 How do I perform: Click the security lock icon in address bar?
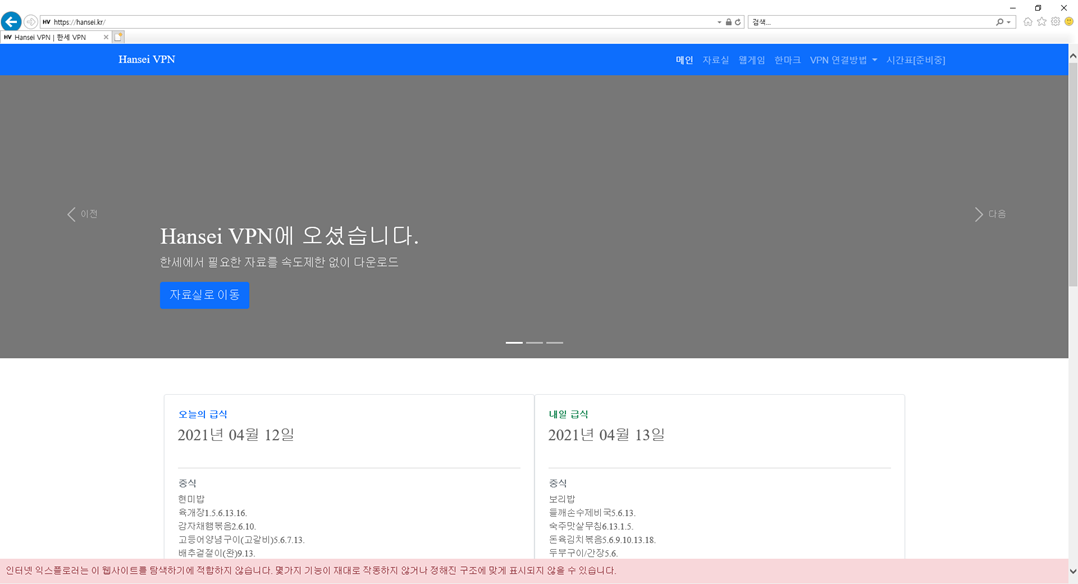click(728, 22)
